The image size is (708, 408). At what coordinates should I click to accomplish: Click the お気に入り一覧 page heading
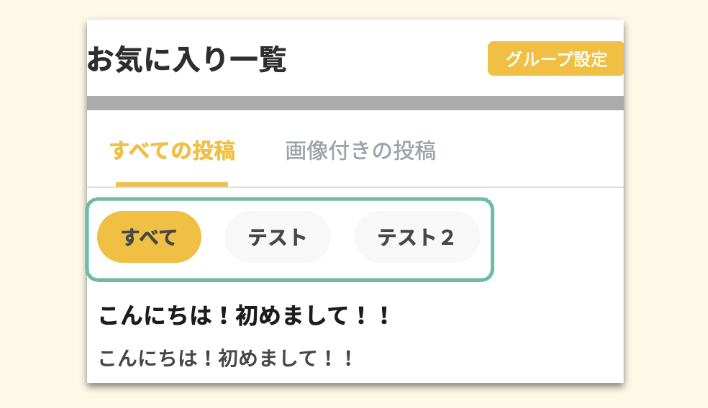(x=187, y=60)
